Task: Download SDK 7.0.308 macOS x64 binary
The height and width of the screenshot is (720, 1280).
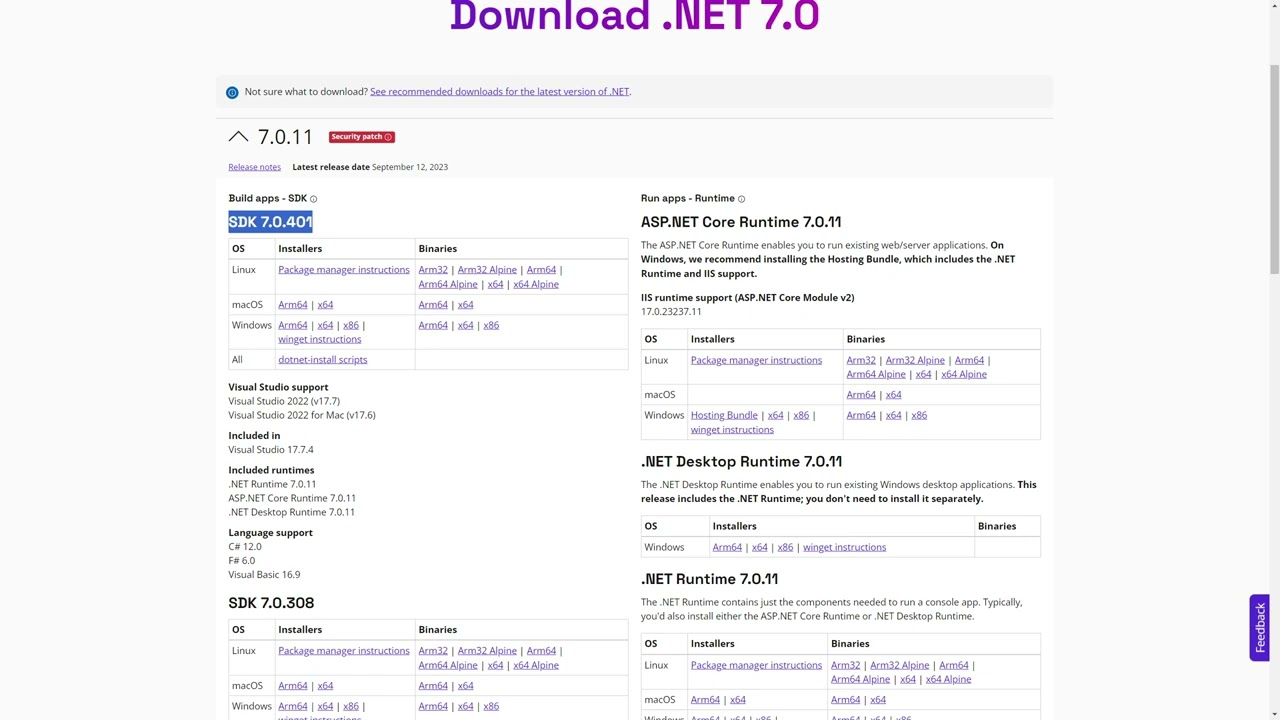Action: point(465,686)
